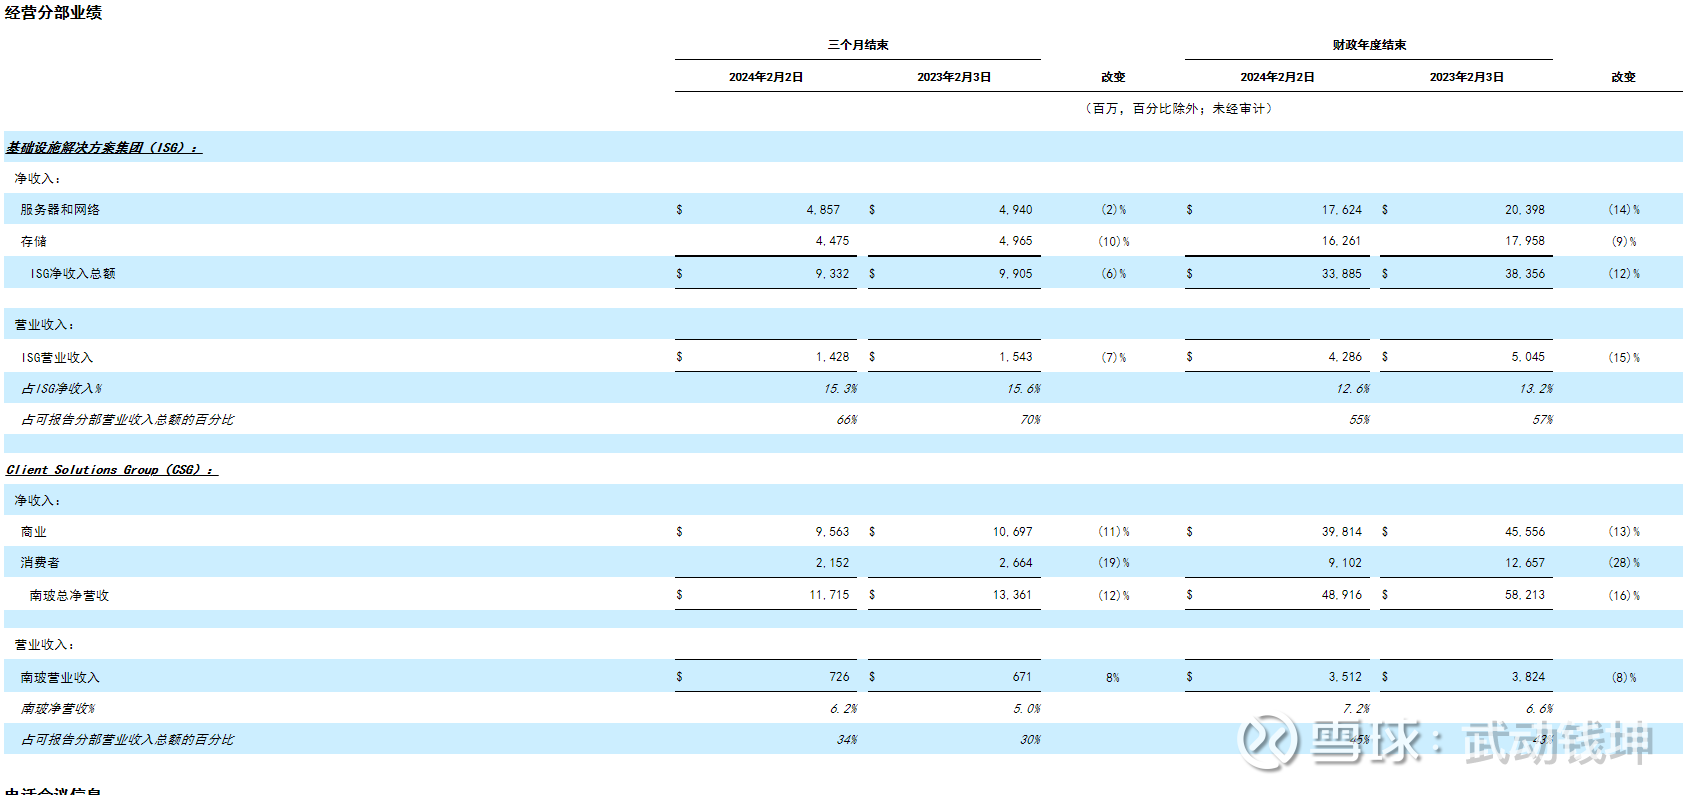
Task: Click the storage value '4,475'
Action: [x=832, y=241]
